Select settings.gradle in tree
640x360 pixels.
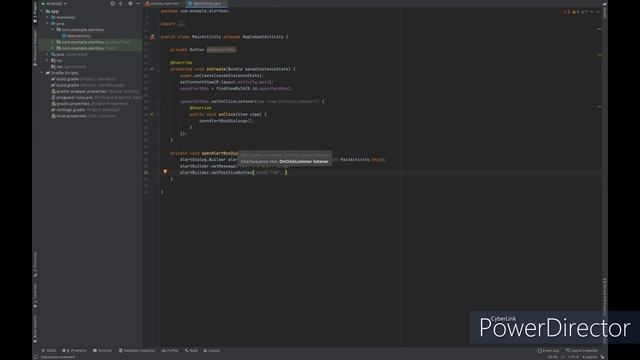[85, 110]
